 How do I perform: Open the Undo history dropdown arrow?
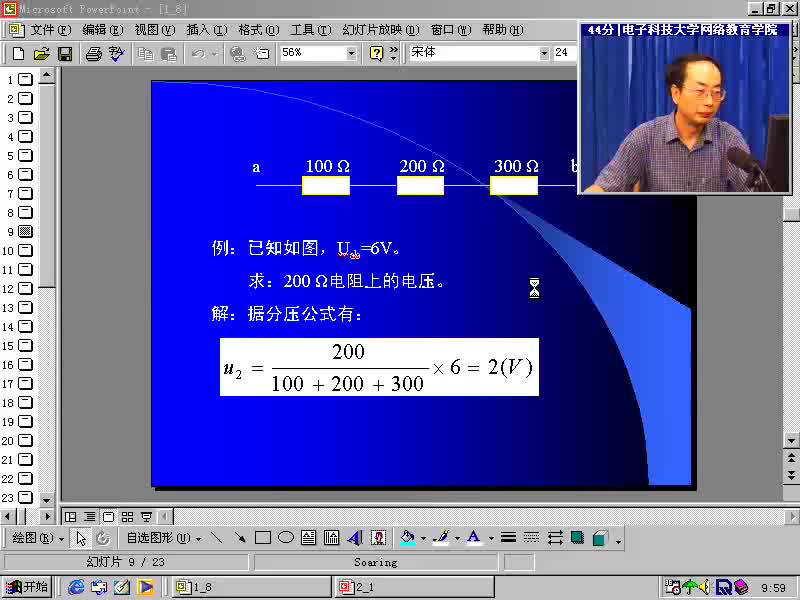coord(214,54)
